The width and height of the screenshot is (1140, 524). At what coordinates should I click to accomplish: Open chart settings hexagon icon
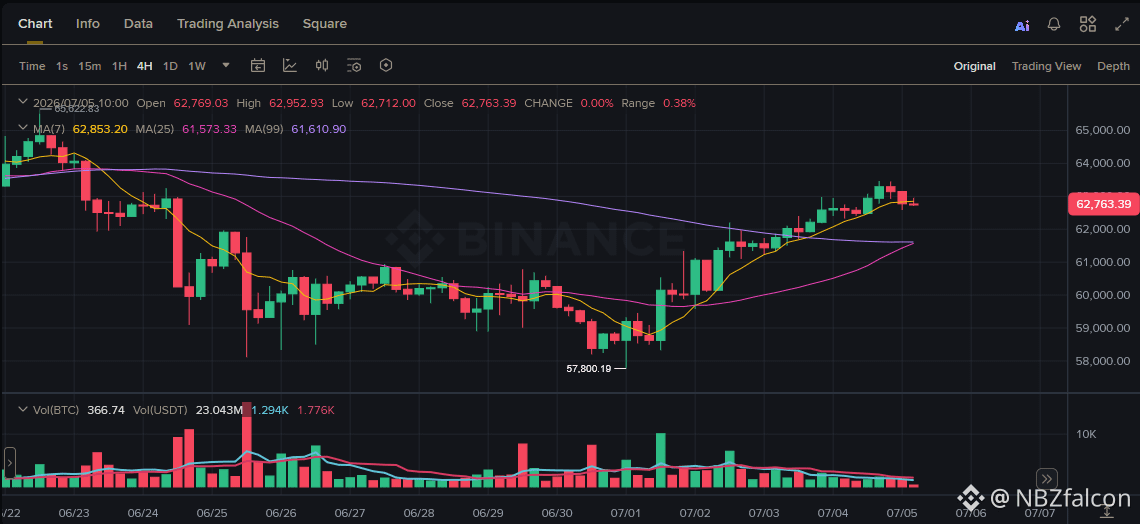tap(386, 65)
